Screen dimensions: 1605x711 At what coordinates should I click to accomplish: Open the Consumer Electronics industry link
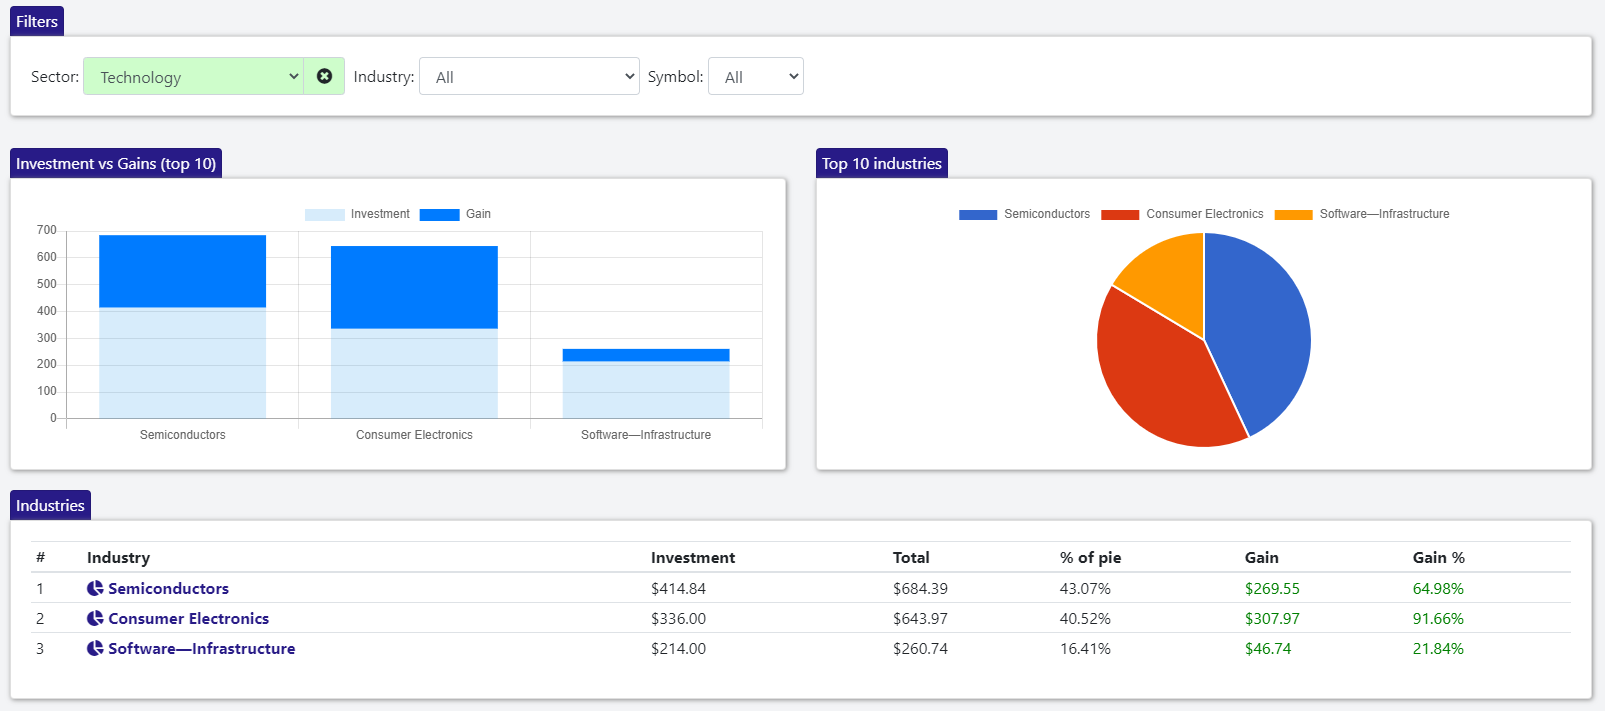pos(188,618)
